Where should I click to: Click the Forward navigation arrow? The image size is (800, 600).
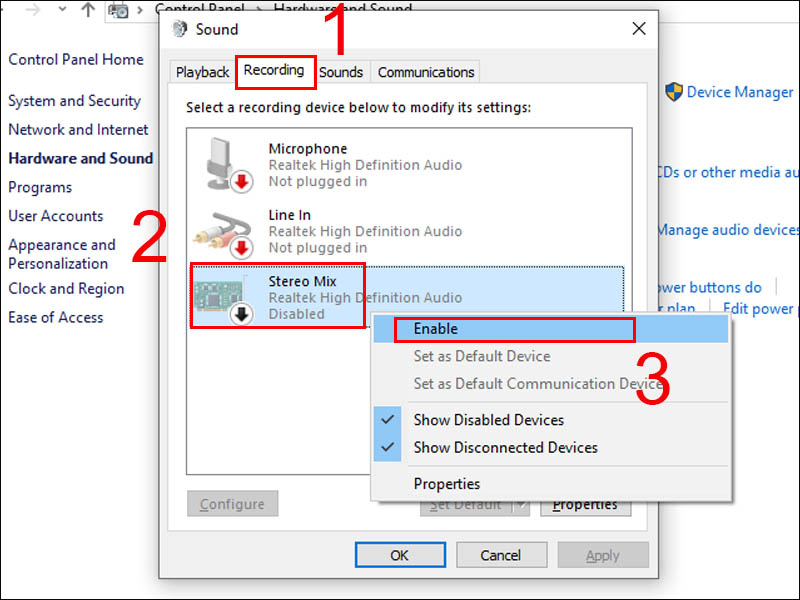coord(32,7)
